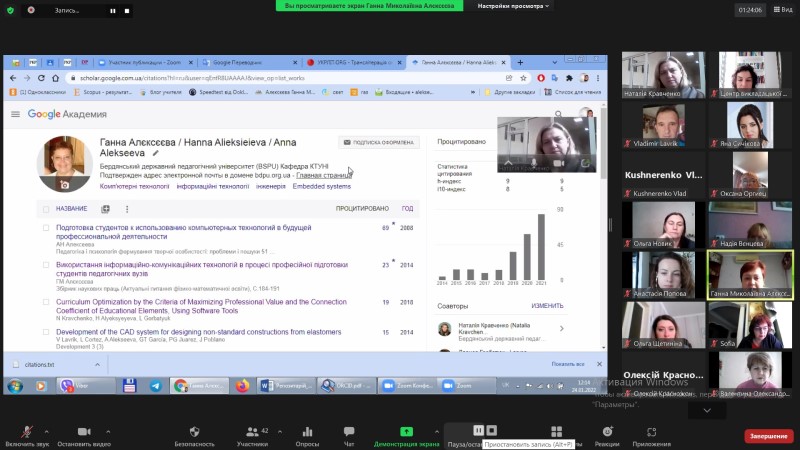Open the Security shield option
Viewport: 800px width, 450px height.
[194, 431]
